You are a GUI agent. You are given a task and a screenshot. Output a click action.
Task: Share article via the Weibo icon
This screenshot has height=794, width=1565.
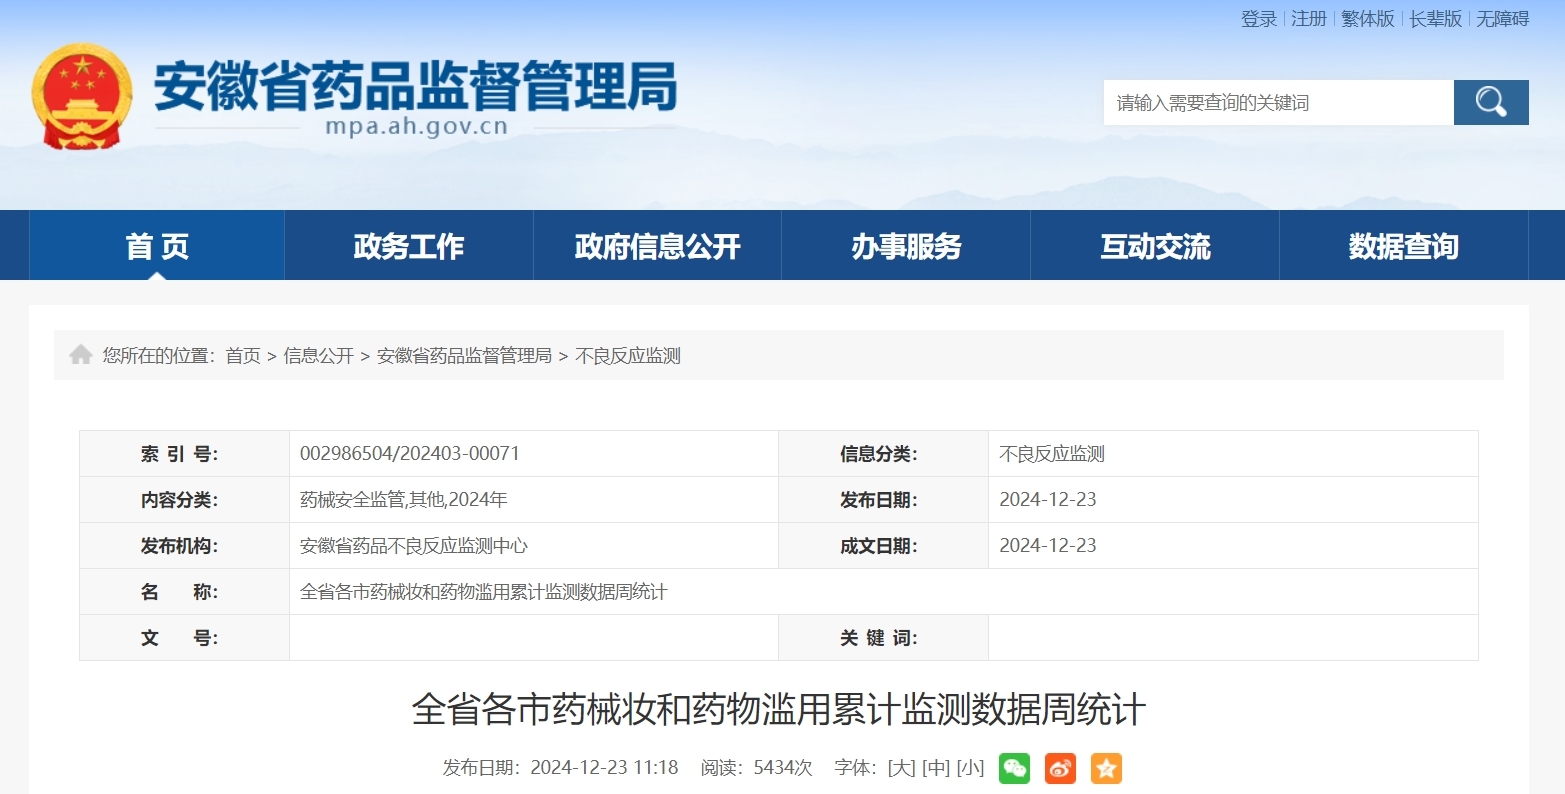pos(1059,768)
